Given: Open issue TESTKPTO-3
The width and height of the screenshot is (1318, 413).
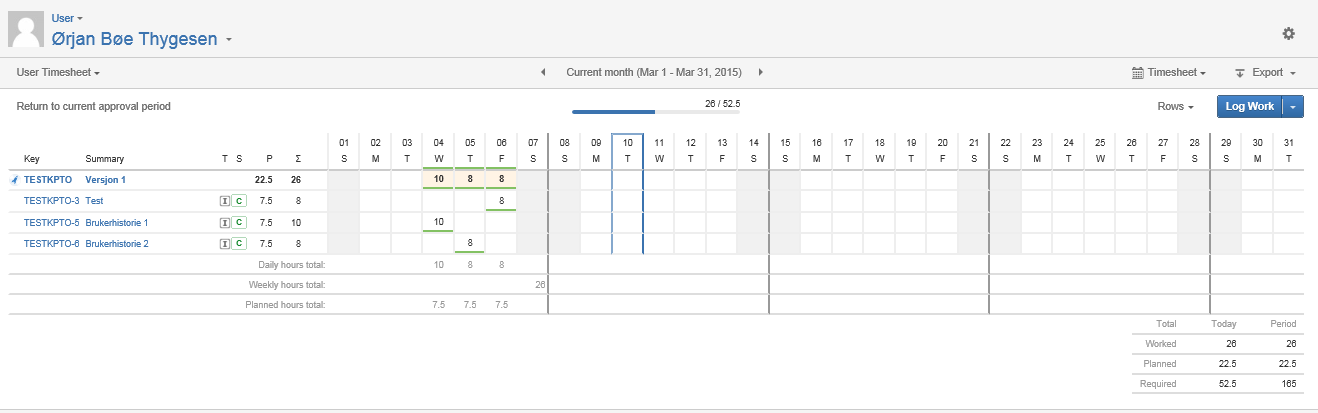Looking at the screenshot, I should (x=52, y=201).
